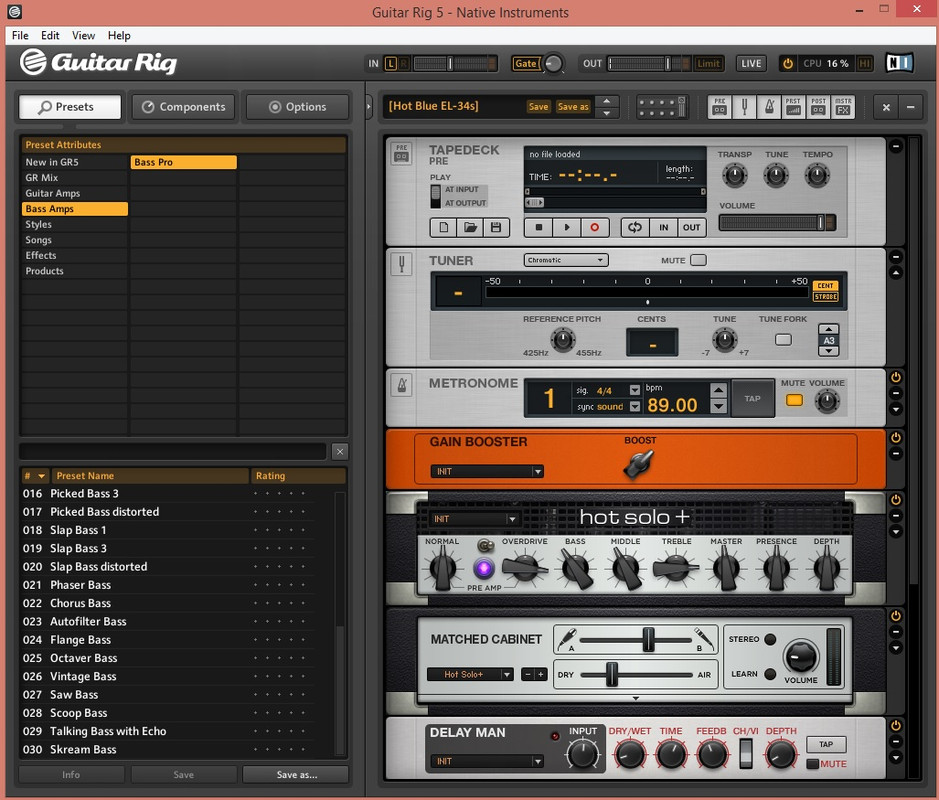Image resolution: width=939 pixels, height=800 pixels.
Task: Toggle Stereo on Matched Cabinet
Action: (771, 639)
